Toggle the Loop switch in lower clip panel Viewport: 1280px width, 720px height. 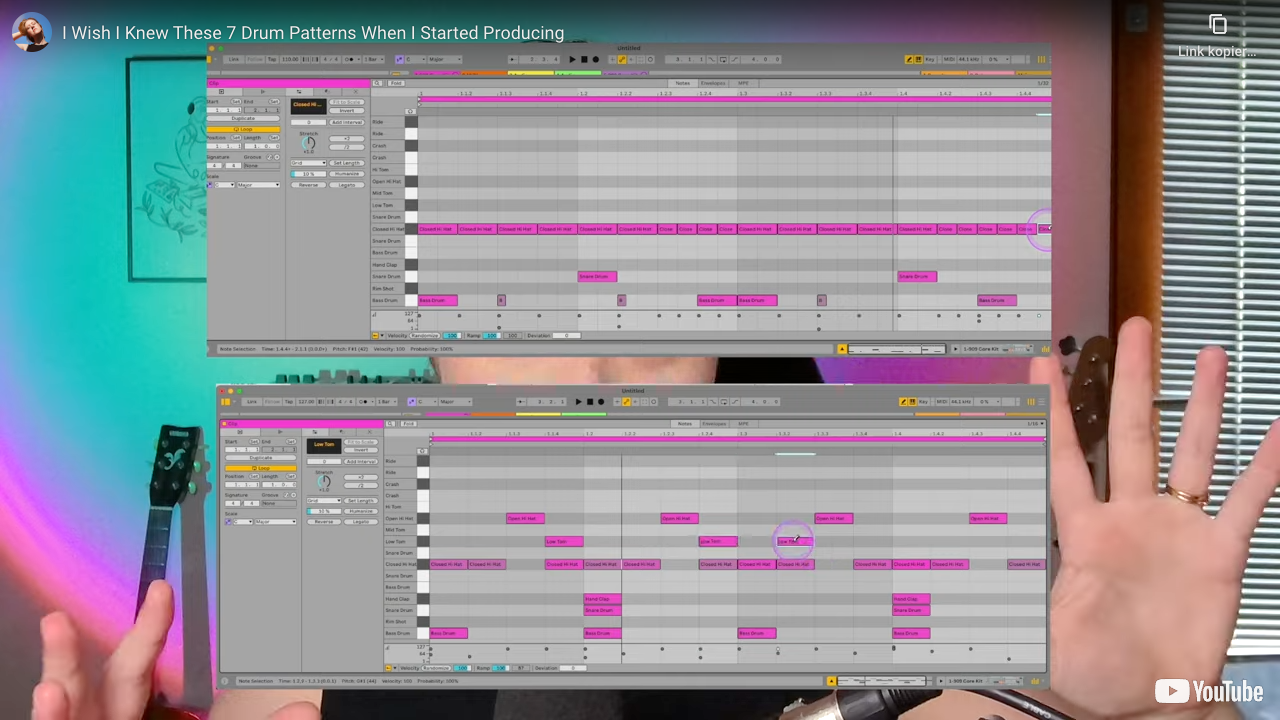pyautogui.click(x=261, y=468)
